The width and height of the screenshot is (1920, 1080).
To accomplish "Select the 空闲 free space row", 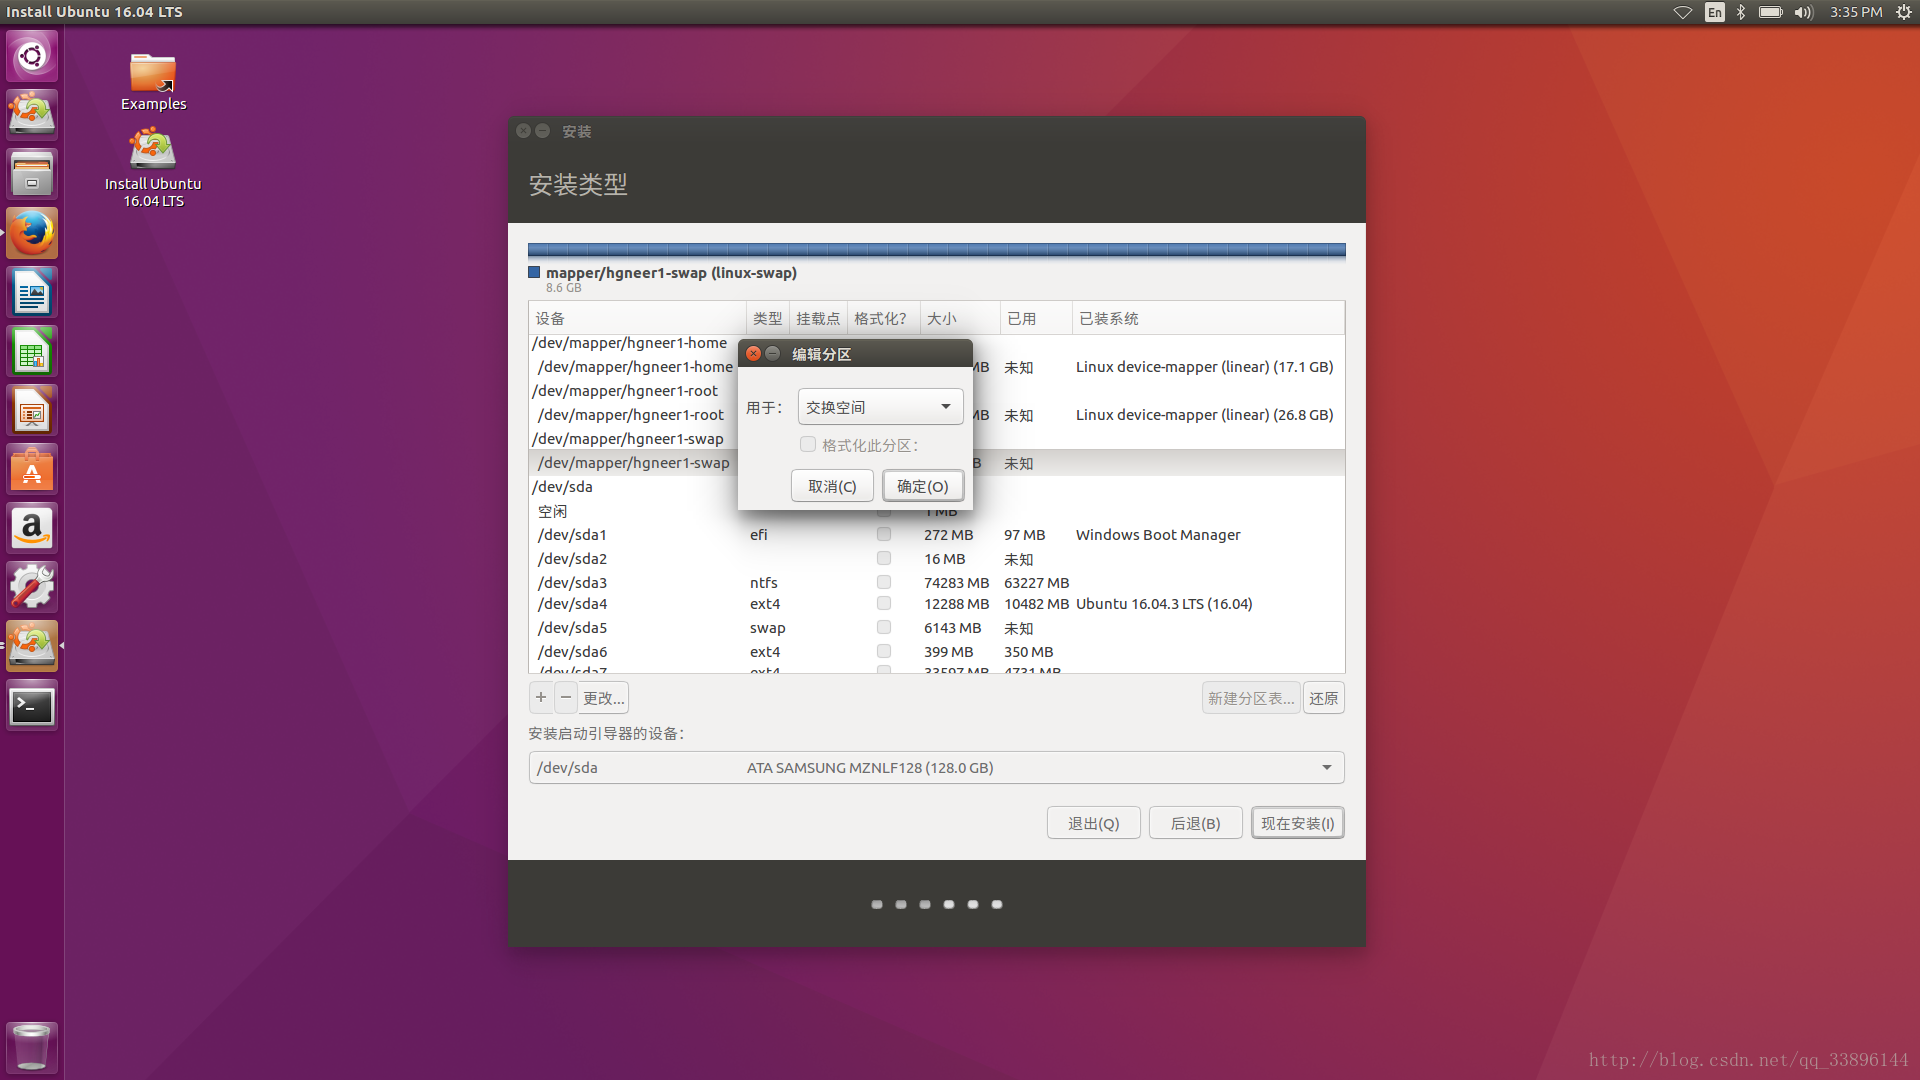I will [936, 511].
